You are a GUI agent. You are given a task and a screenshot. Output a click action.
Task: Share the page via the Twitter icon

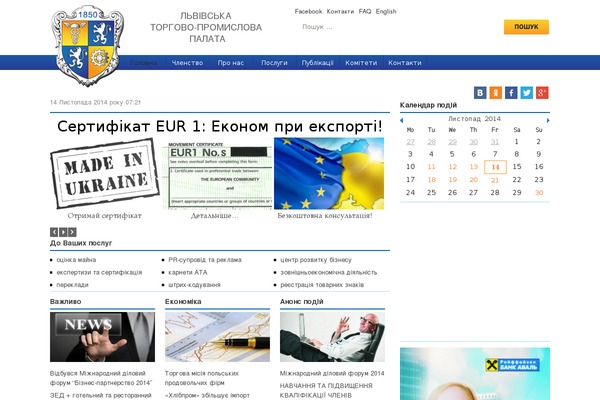(527, 93)
